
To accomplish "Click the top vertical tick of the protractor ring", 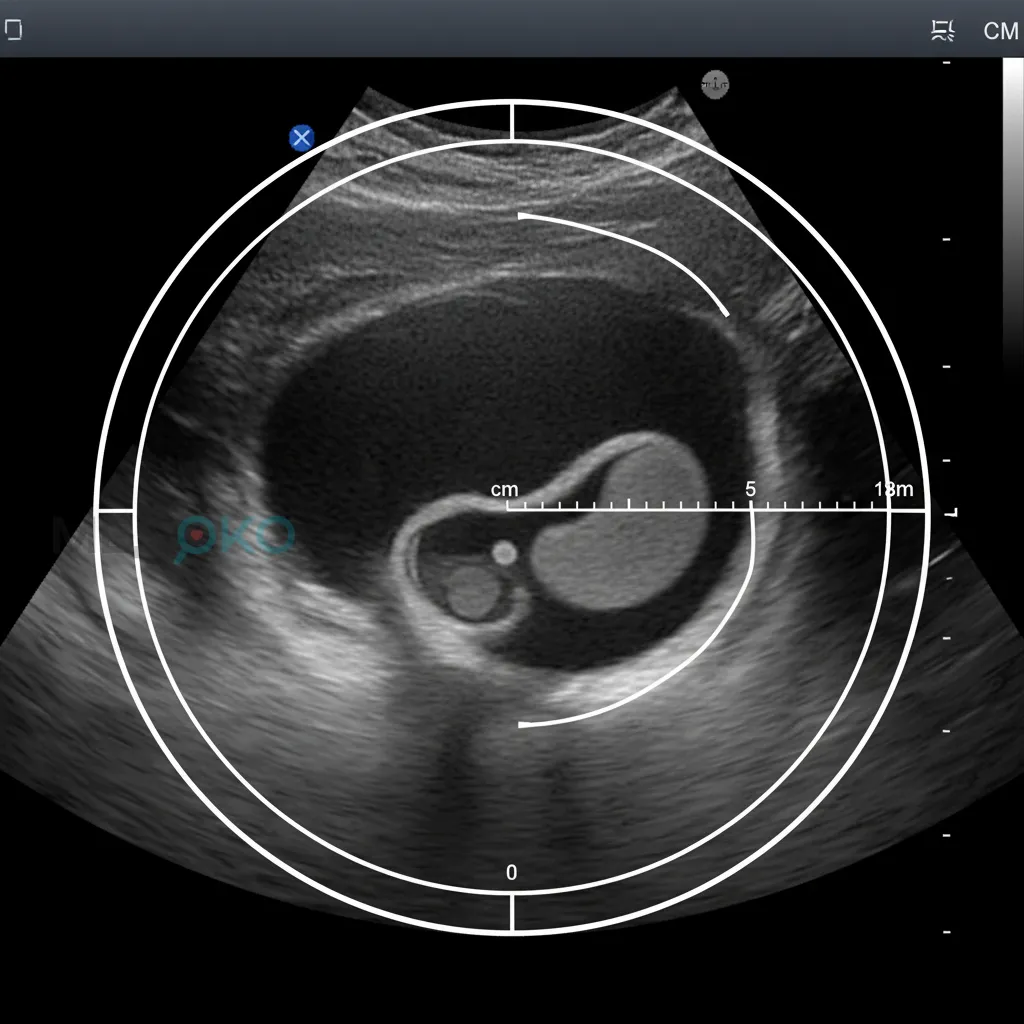I will click(x=512, y=121).
